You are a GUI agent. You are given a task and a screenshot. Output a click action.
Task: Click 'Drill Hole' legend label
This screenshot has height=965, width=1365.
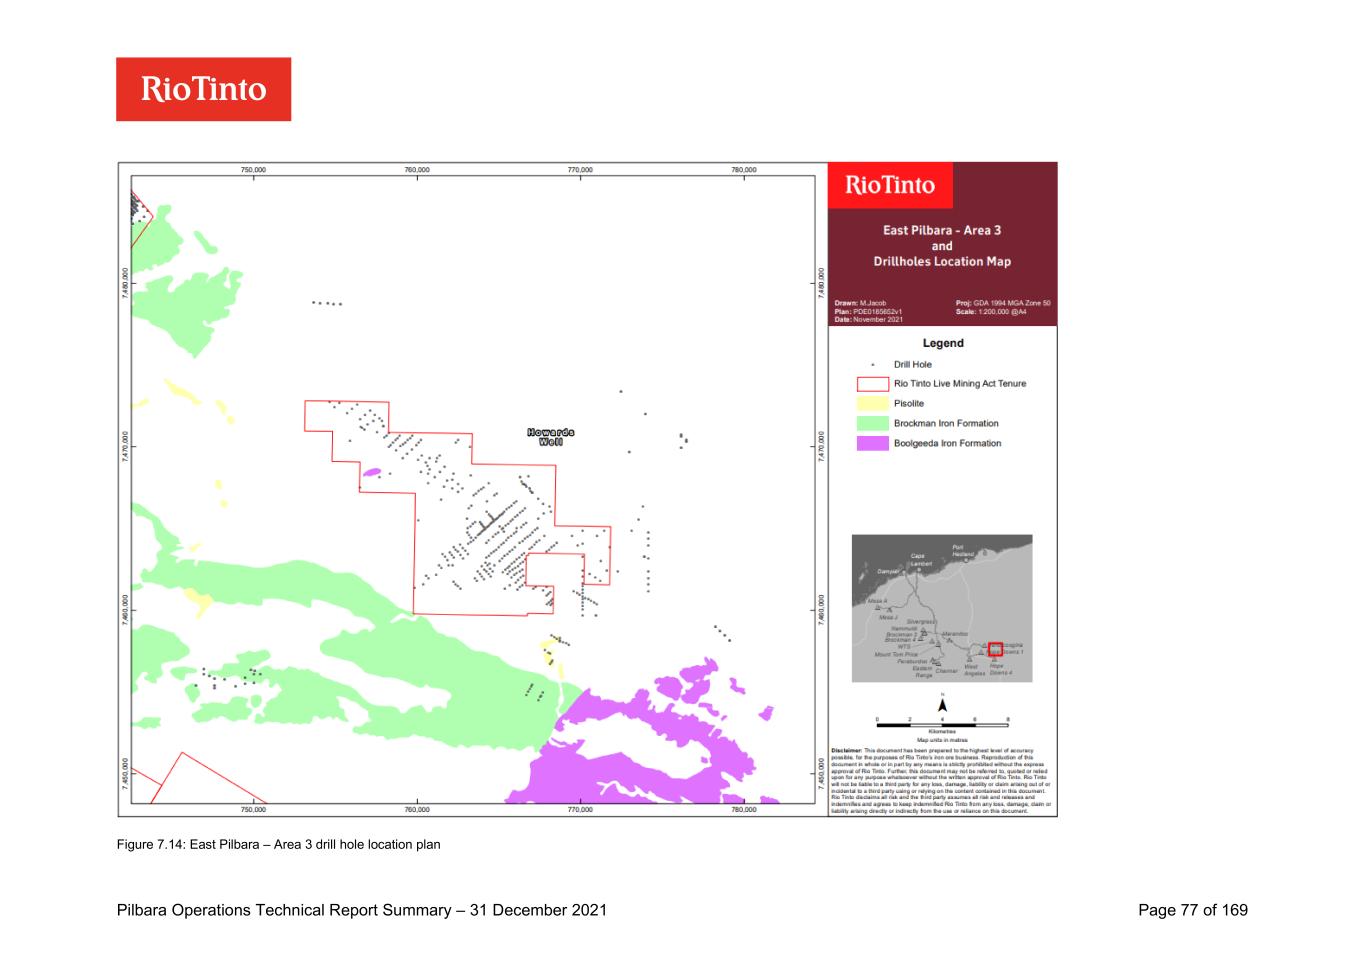pyautogui.click(x=913, y=365)
